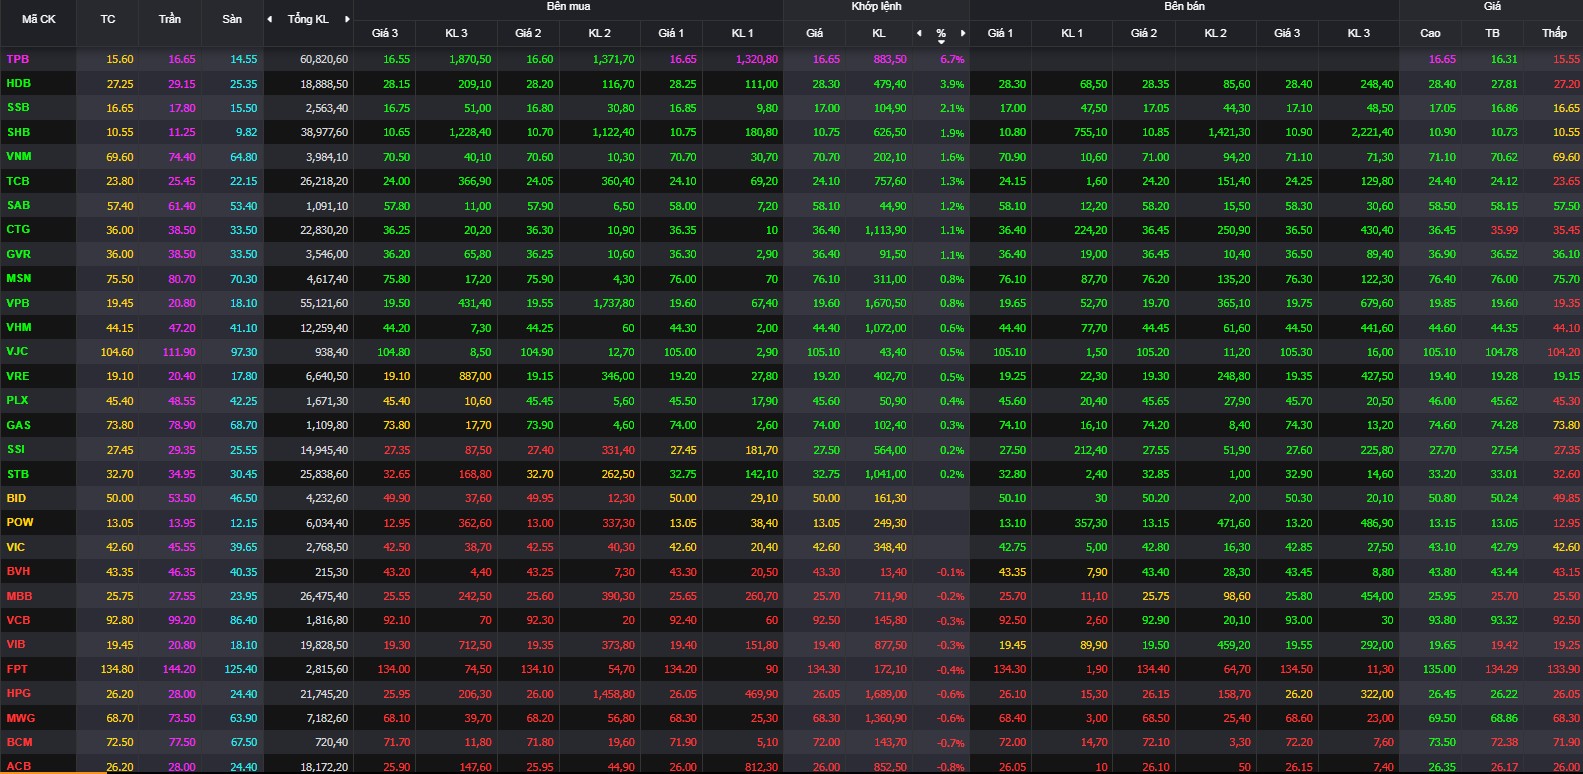Click the left arrow beside the % header

click(920, 33)
